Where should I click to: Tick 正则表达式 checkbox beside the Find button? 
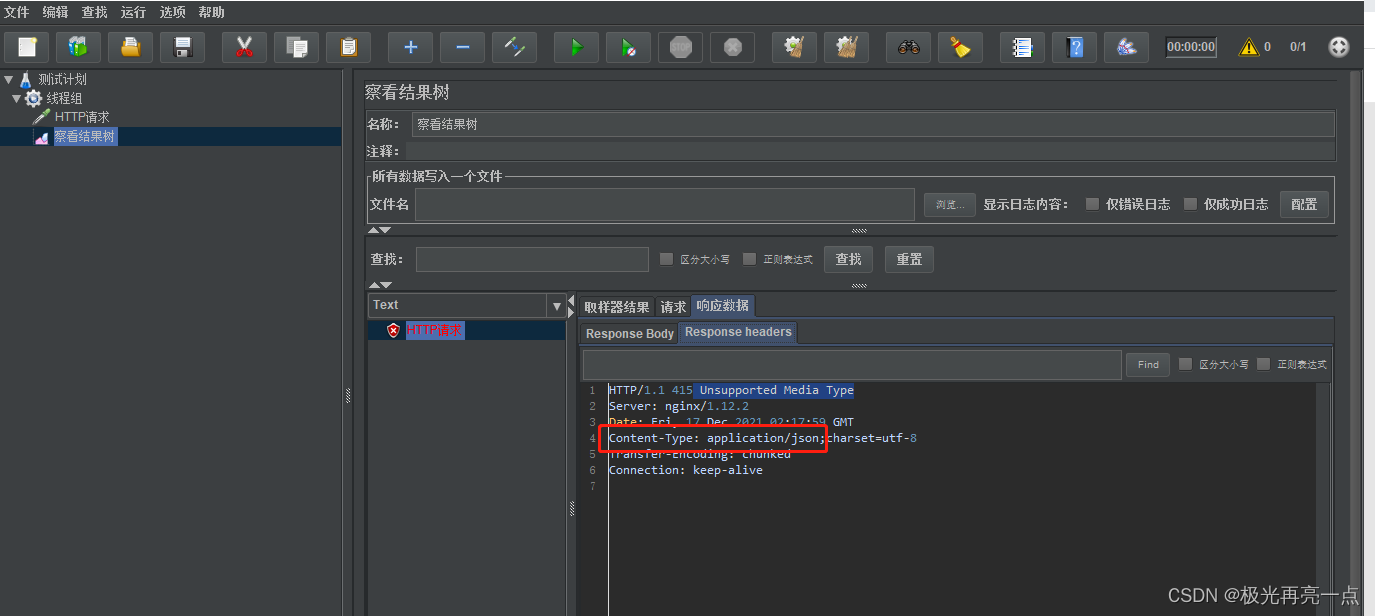point(1263,364)
